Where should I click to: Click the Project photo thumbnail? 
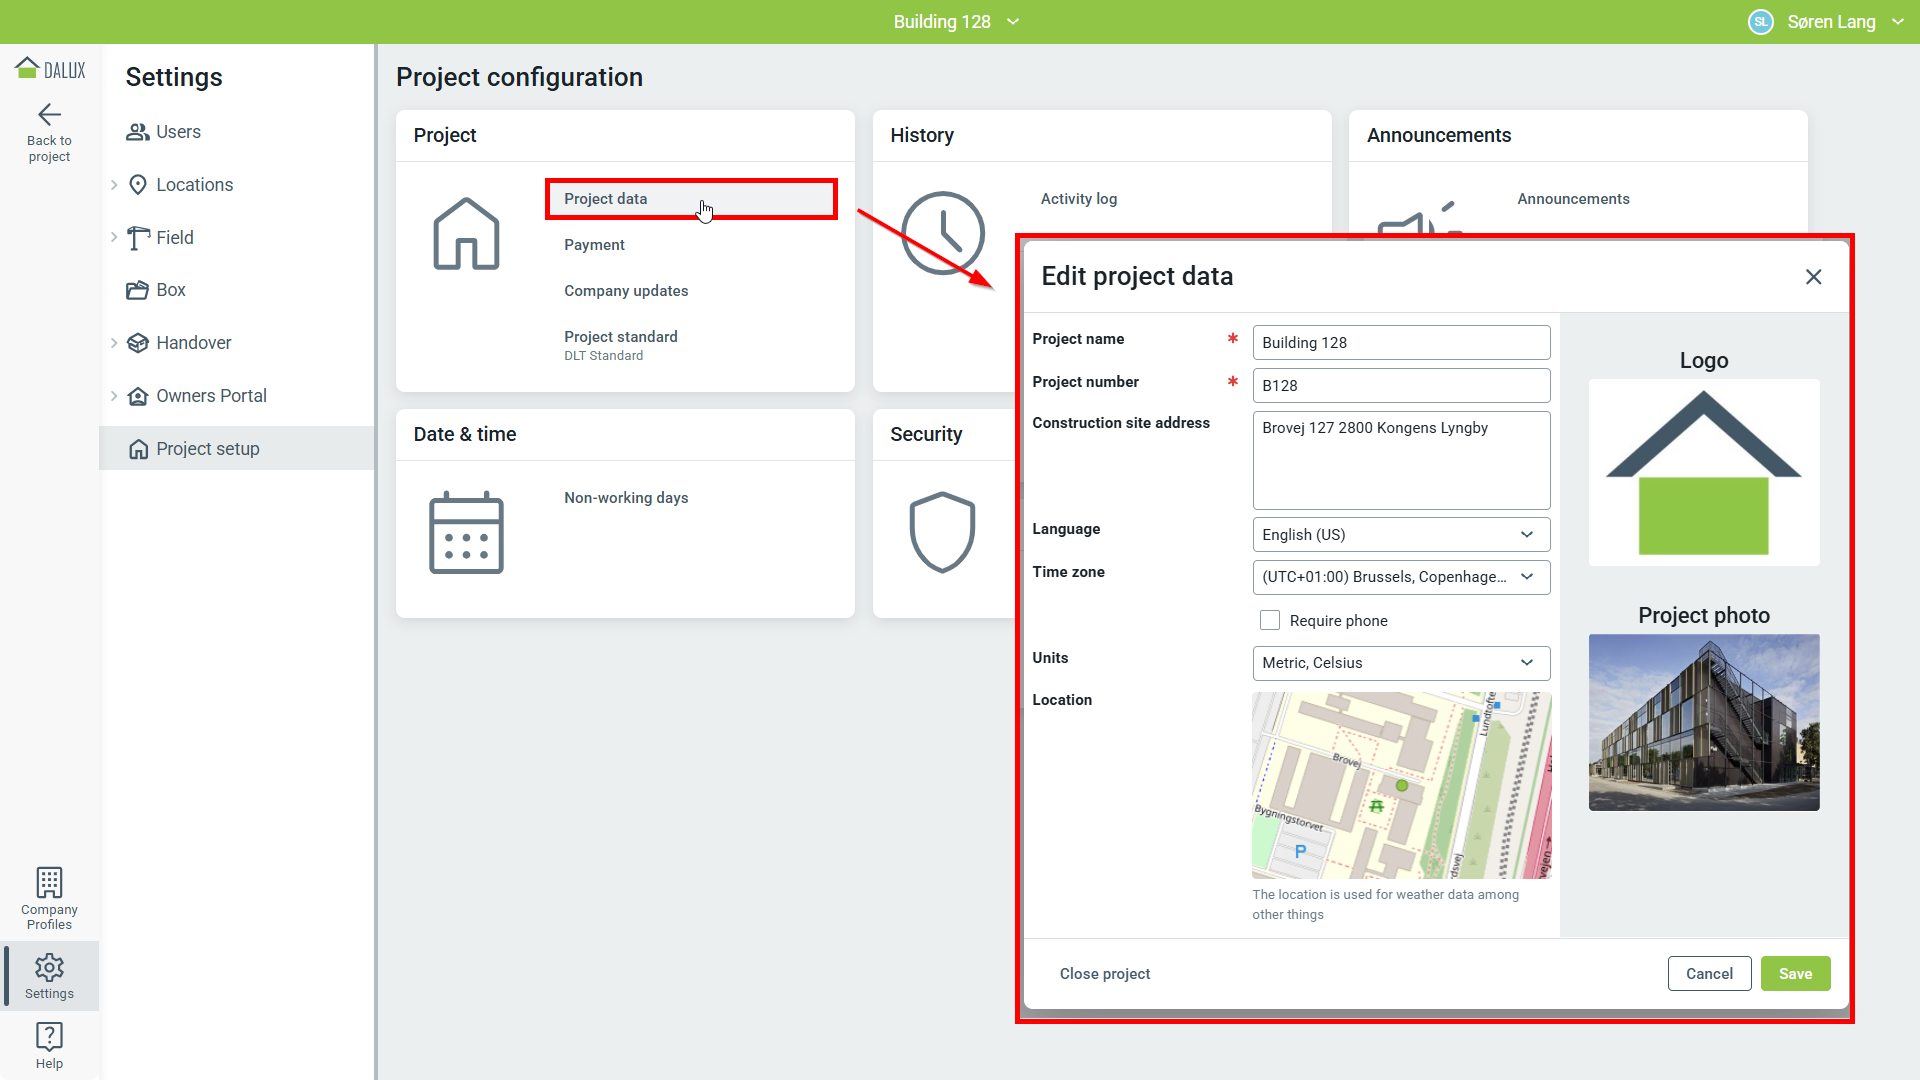(x=1703, y=722)
